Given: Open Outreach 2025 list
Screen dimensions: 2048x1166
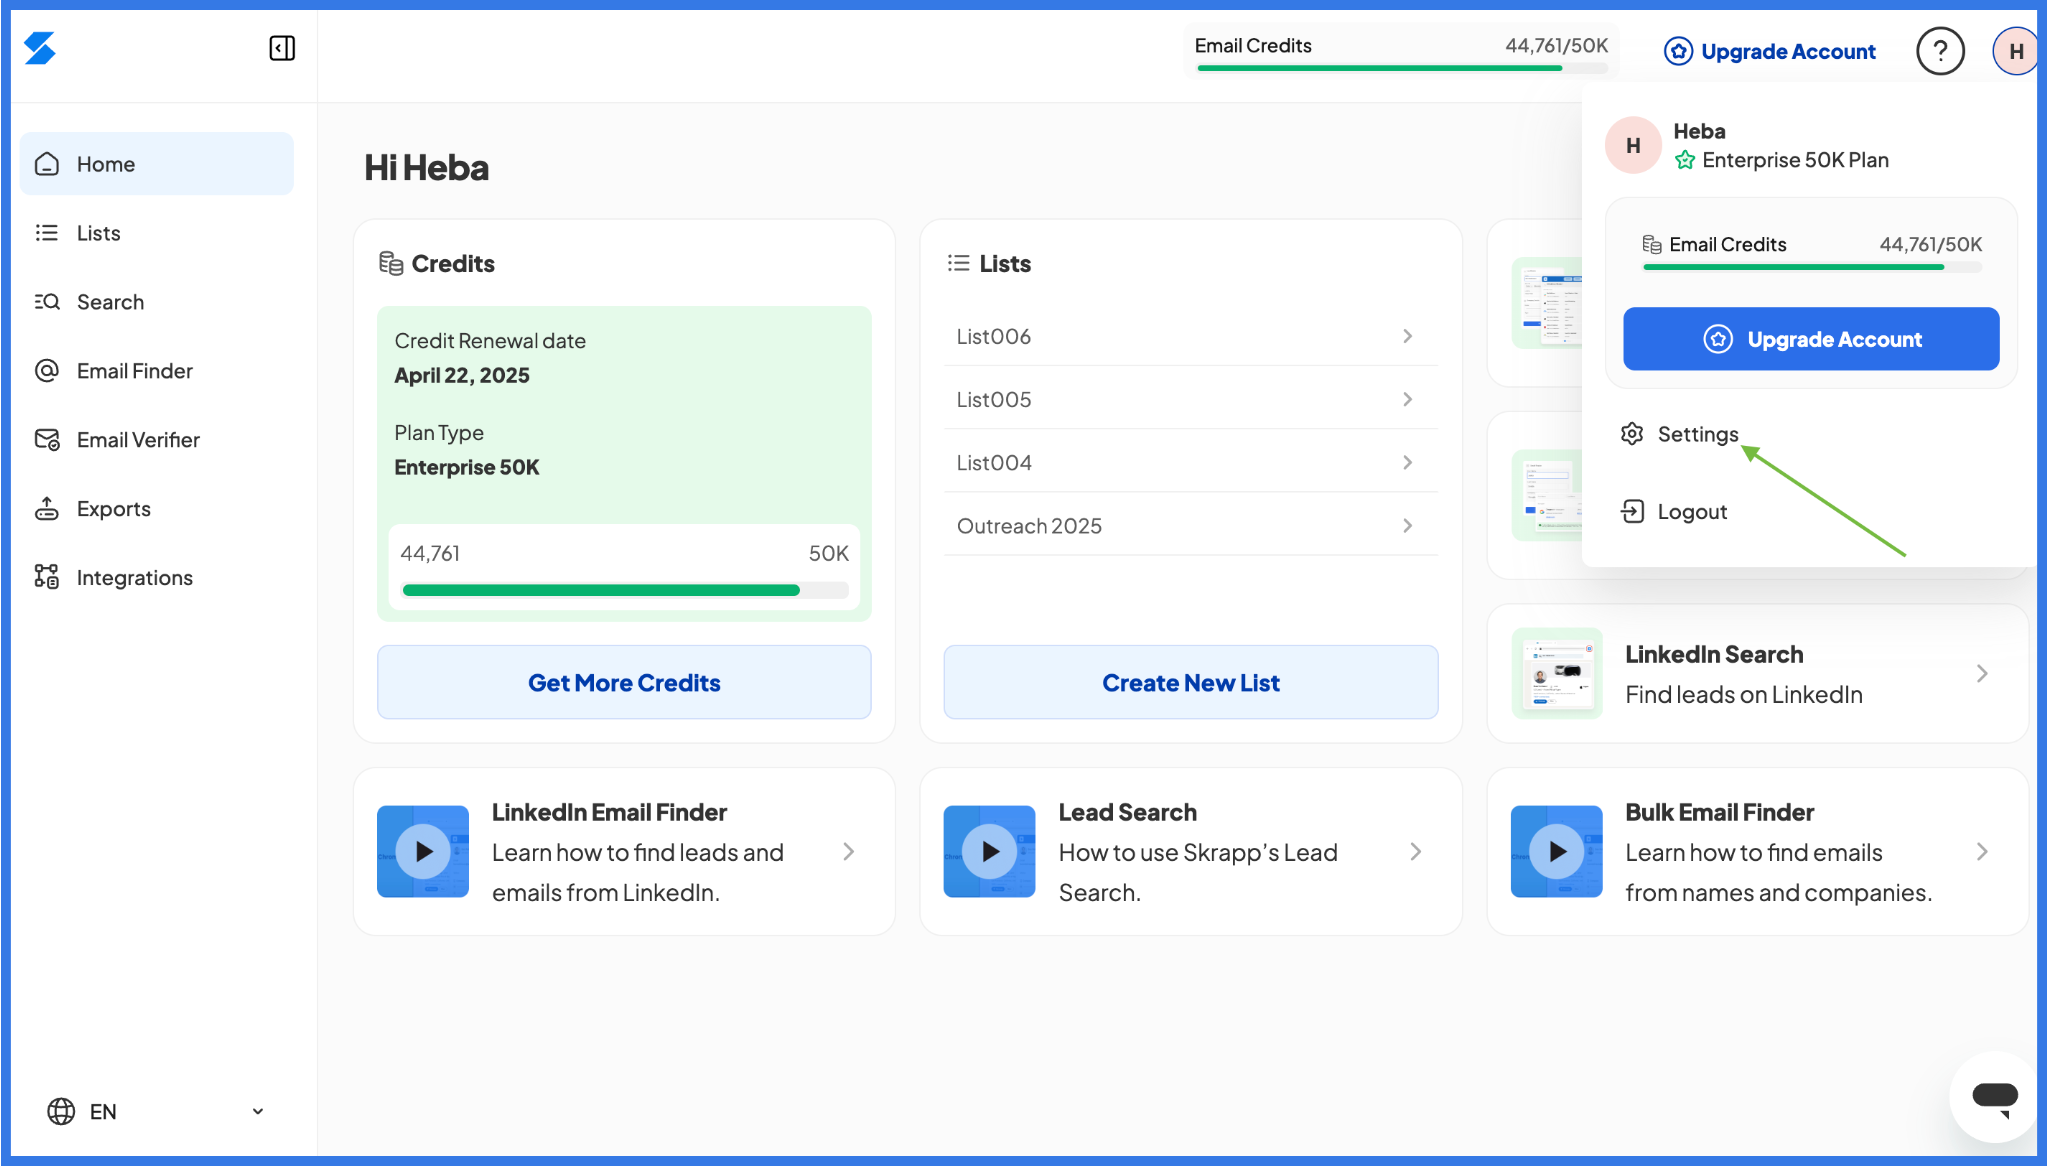Looking at the screenshot, I should pos(1190,525).
